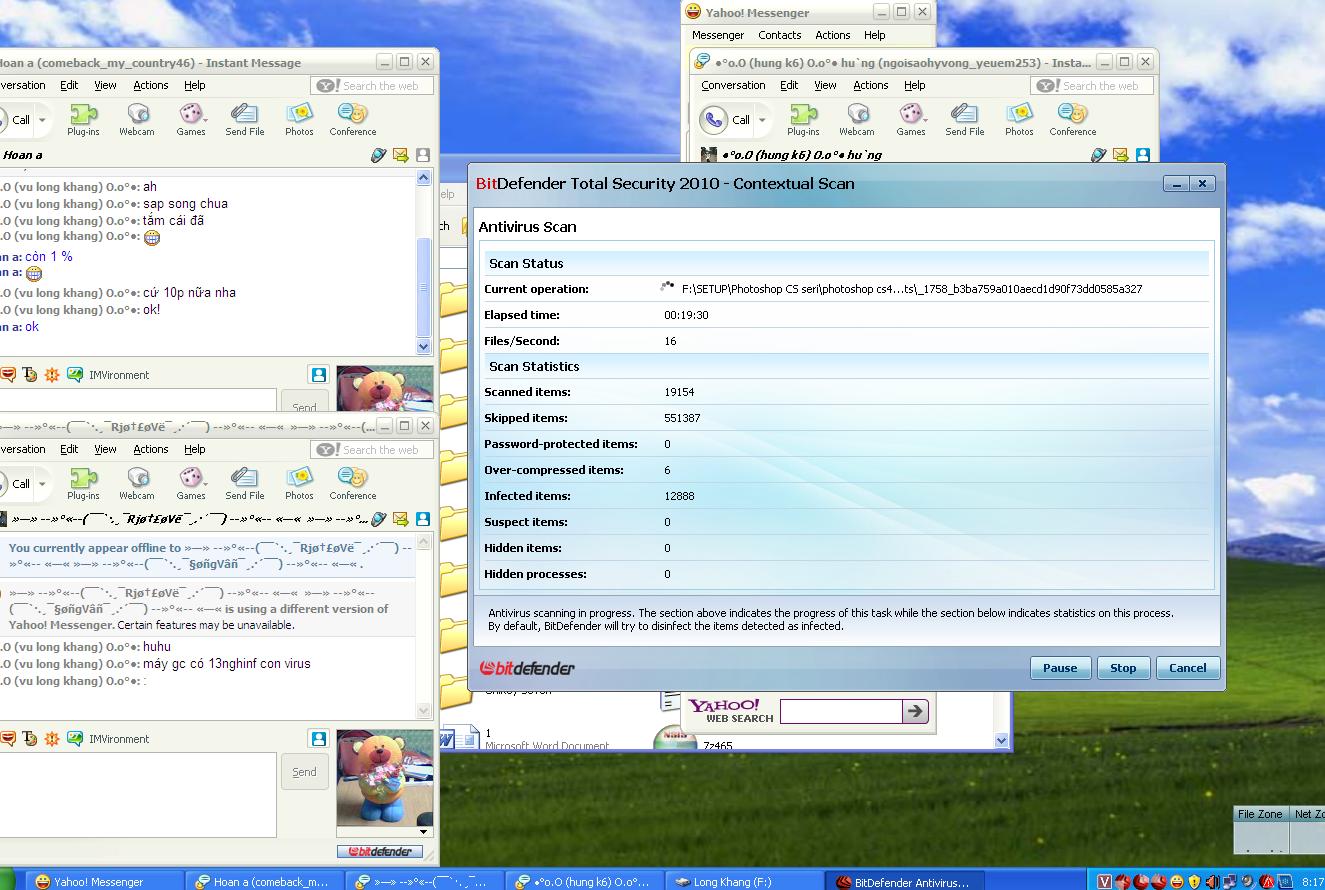
Task: Click the envelope icon beside the Hoan a name
Action: tap(401, 155)
